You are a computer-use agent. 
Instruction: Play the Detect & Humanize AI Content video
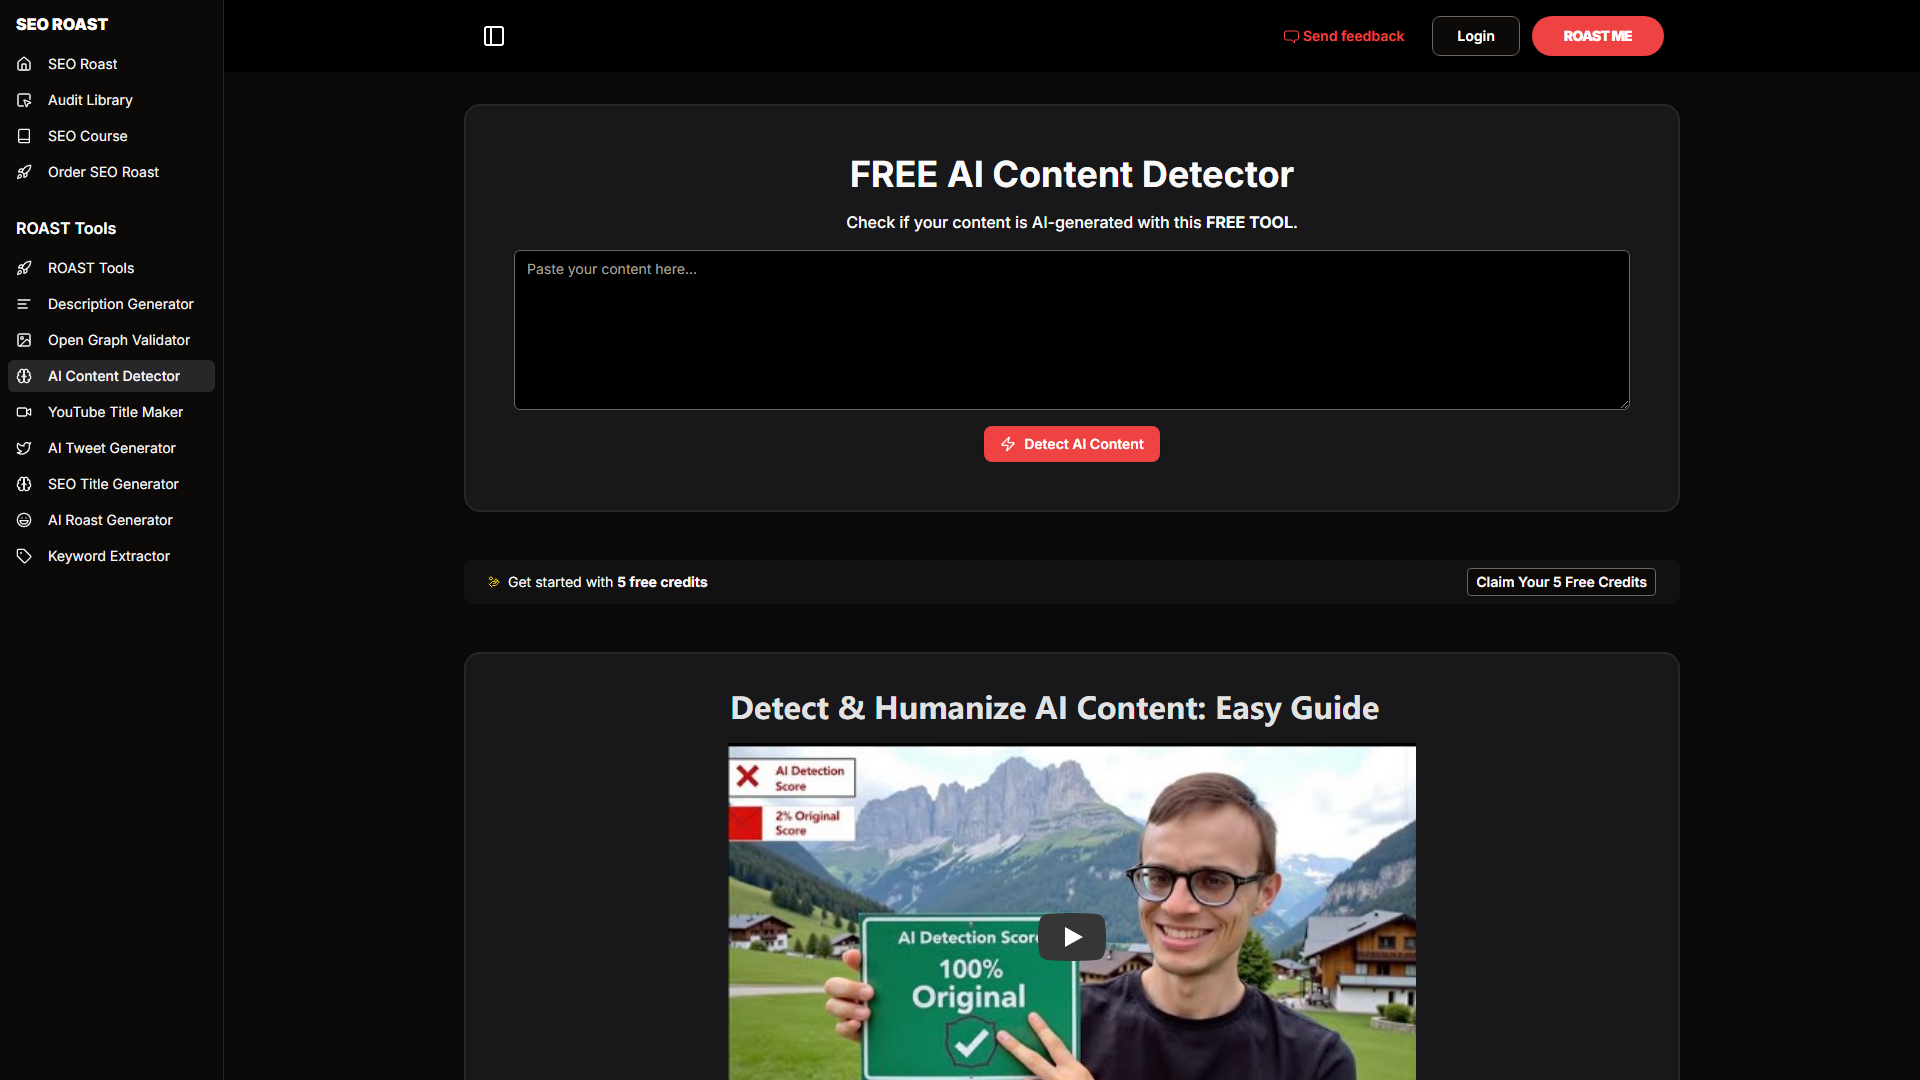[x=1071, y=936]
